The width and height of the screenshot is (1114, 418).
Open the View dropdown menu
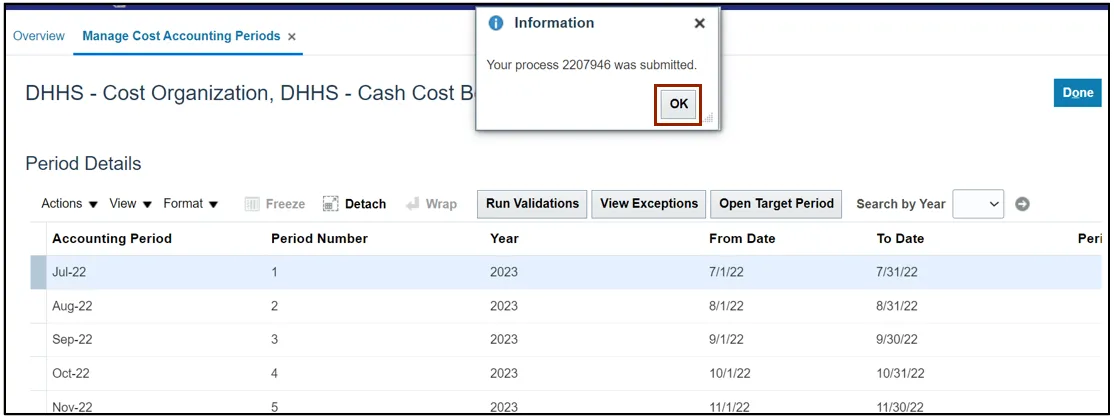pyautogui.click(x=131, y=204)
